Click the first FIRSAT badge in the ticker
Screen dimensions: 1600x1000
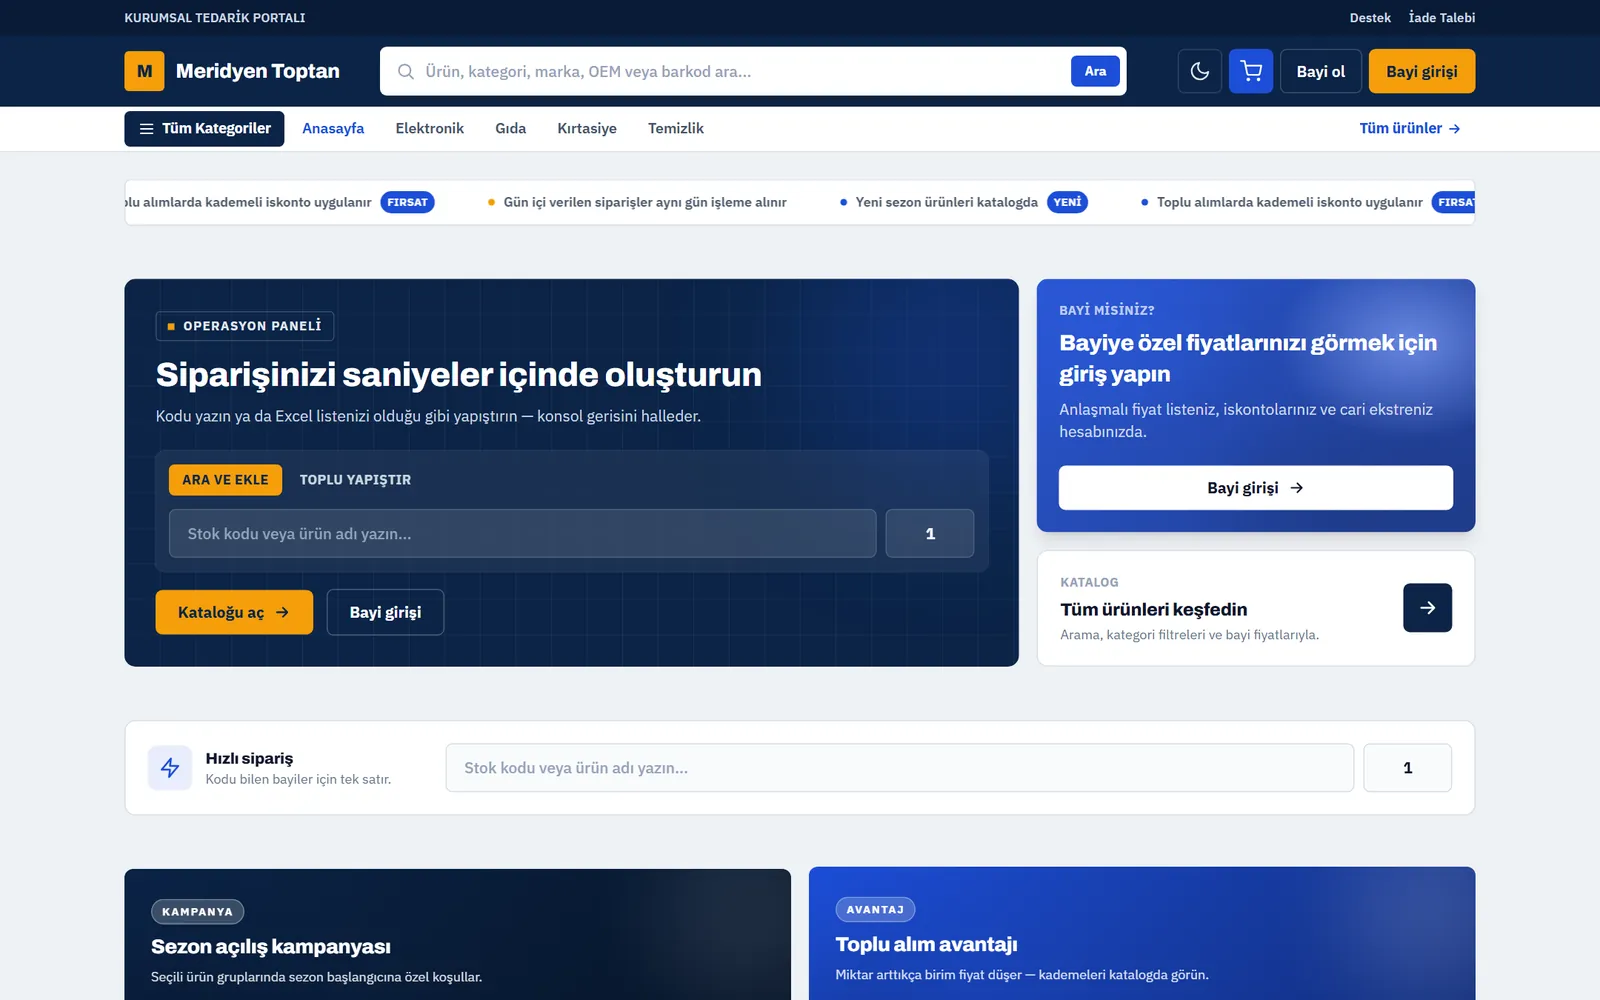coord(407,202)
